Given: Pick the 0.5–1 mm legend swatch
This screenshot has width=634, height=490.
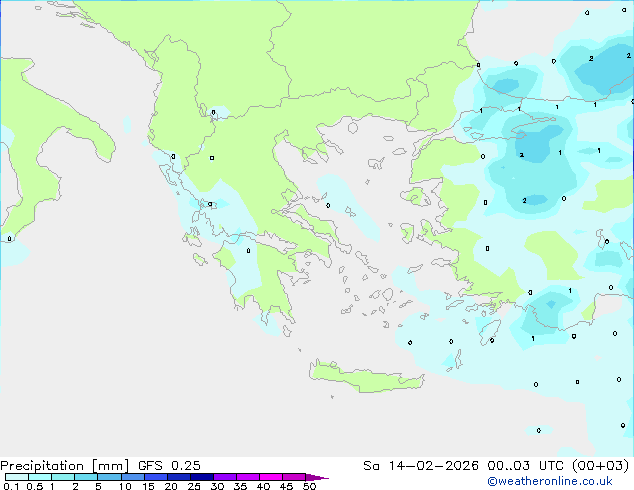Looking at the screenshot, I should point(40,477).
